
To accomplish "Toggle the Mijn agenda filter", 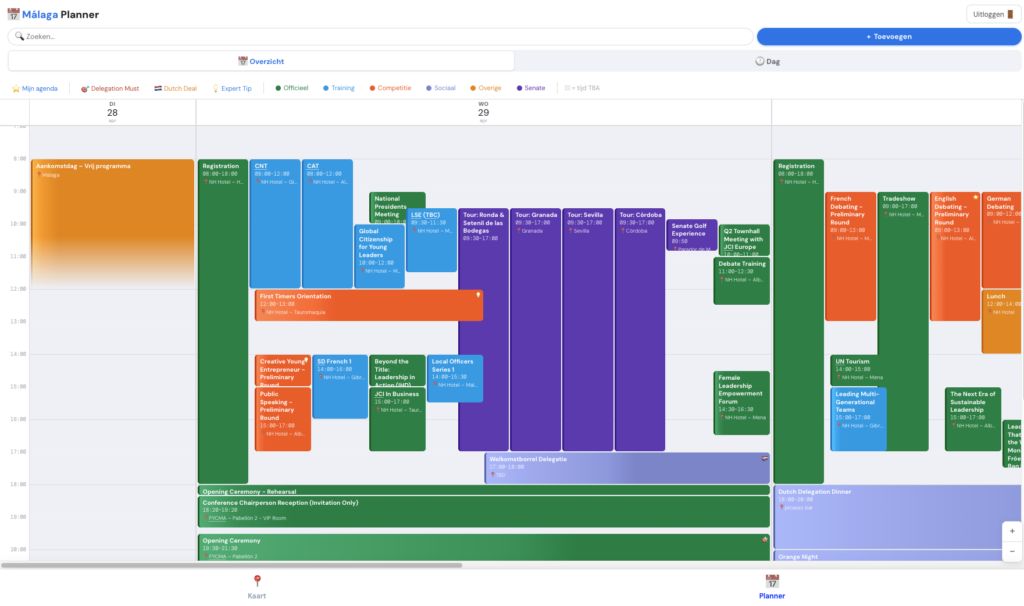I will [35, 88].
